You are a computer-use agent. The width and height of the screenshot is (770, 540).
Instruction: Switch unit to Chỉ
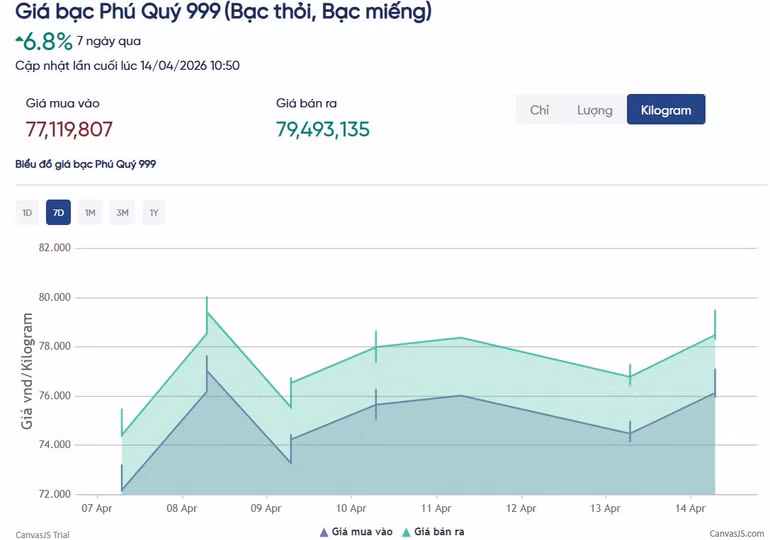[539, 110]
